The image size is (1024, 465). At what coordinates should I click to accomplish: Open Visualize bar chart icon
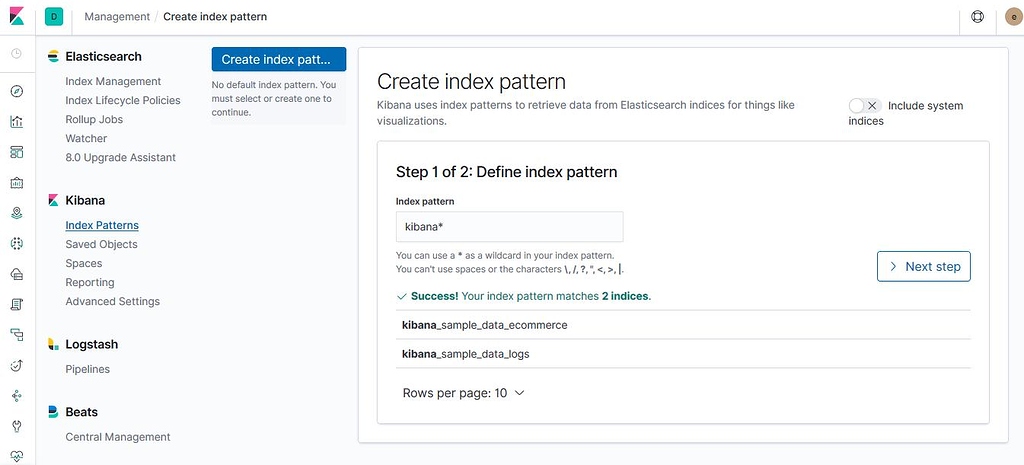tap(17, 121)
